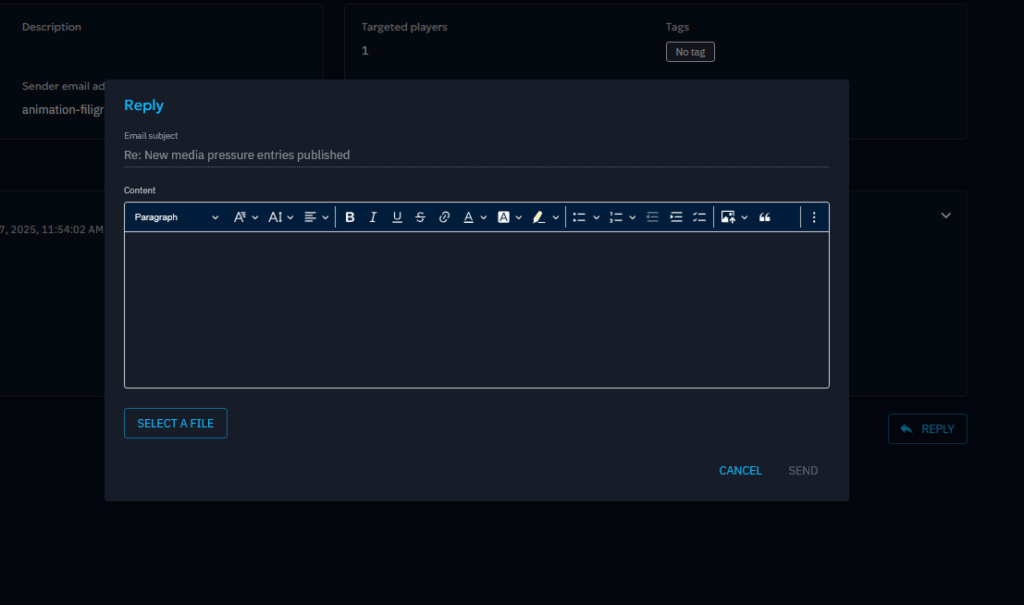Insert a link using the link icon
This screenshot has width=1024, height=605.
pos(444,217)
